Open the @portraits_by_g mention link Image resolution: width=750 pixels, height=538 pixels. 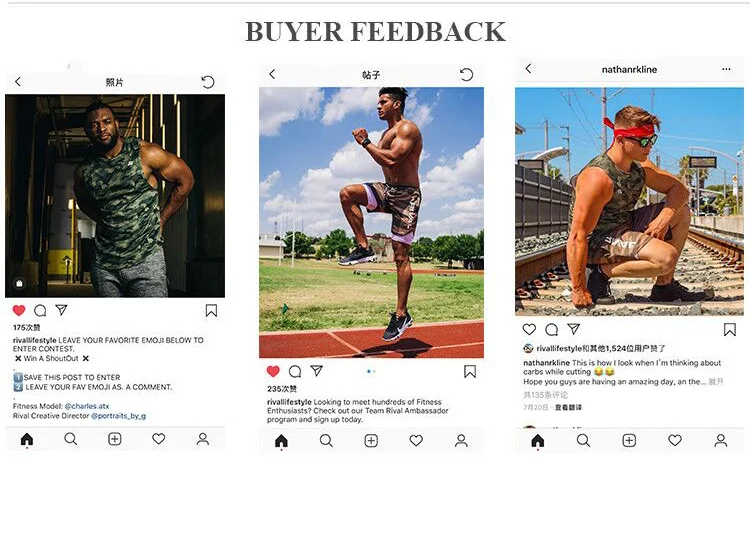119,416
